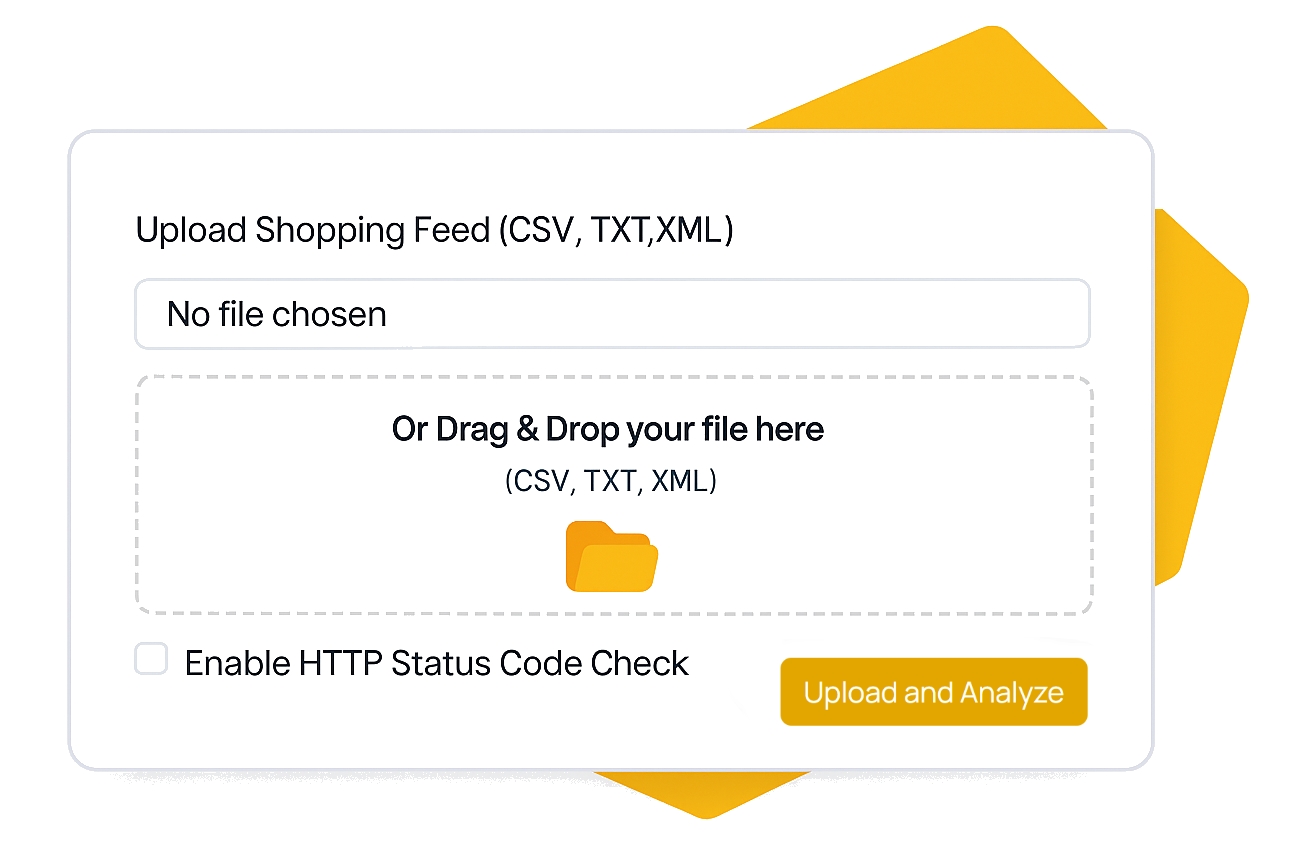1312x846 pixels.
Task: Click the "No file chosen" text
Action: [x=276, y=314]
